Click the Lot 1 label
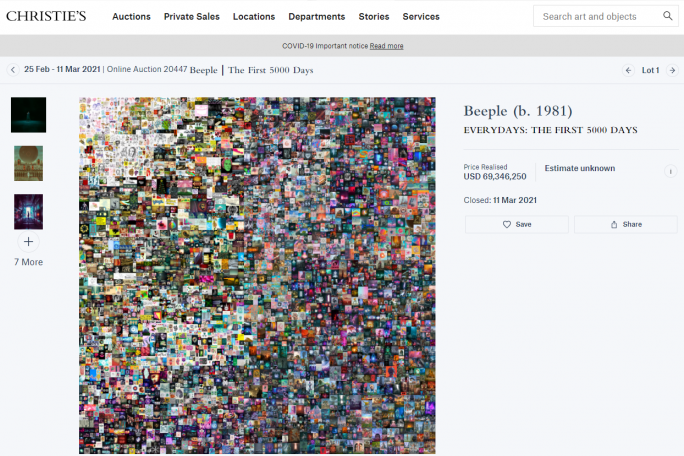 click(650, 70)
